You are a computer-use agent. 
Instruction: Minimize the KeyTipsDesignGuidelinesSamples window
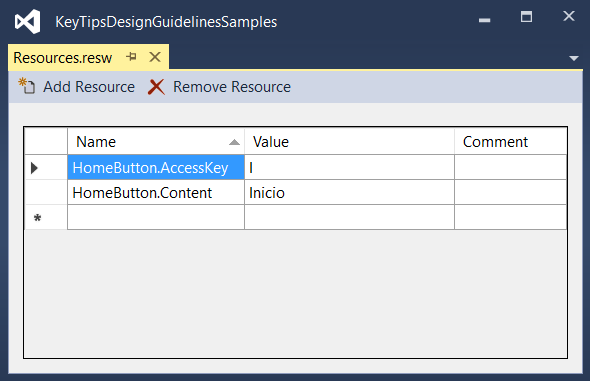[x=484, y=20]
